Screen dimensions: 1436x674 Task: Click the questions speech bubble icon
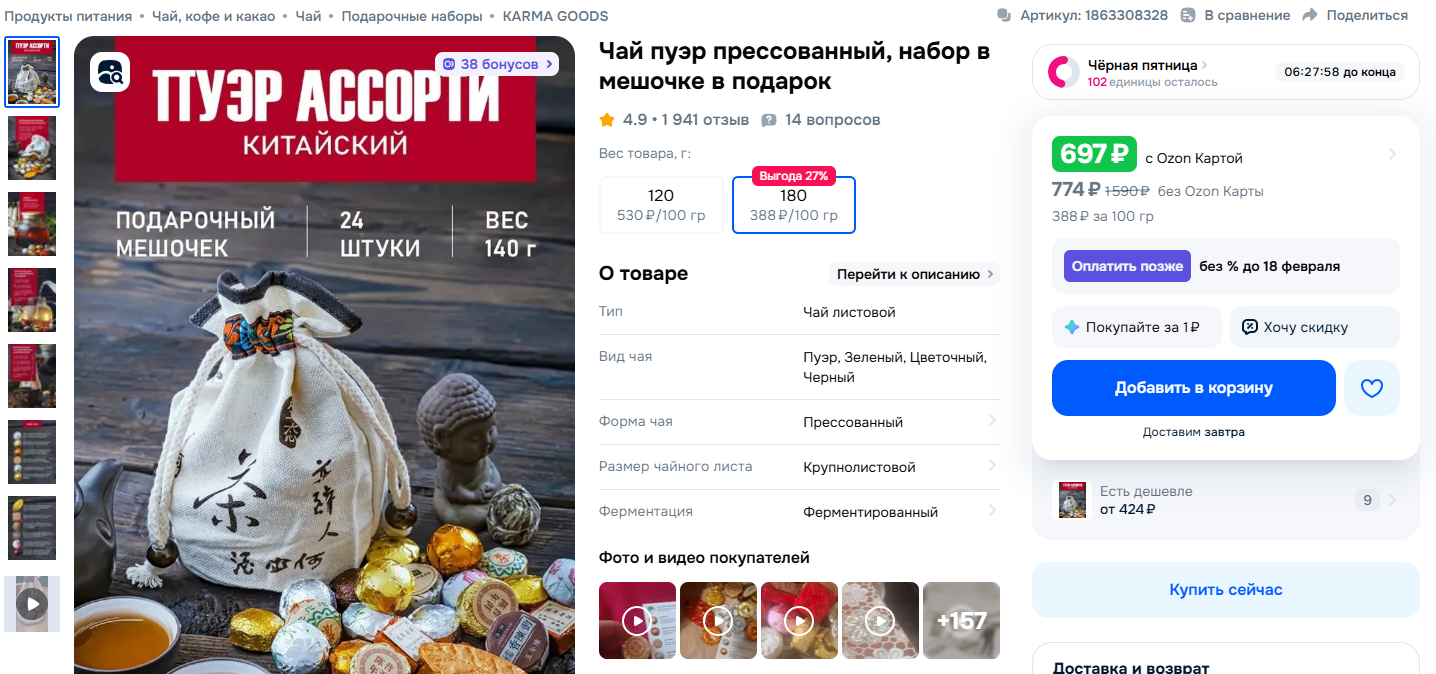tap(769, 120)
